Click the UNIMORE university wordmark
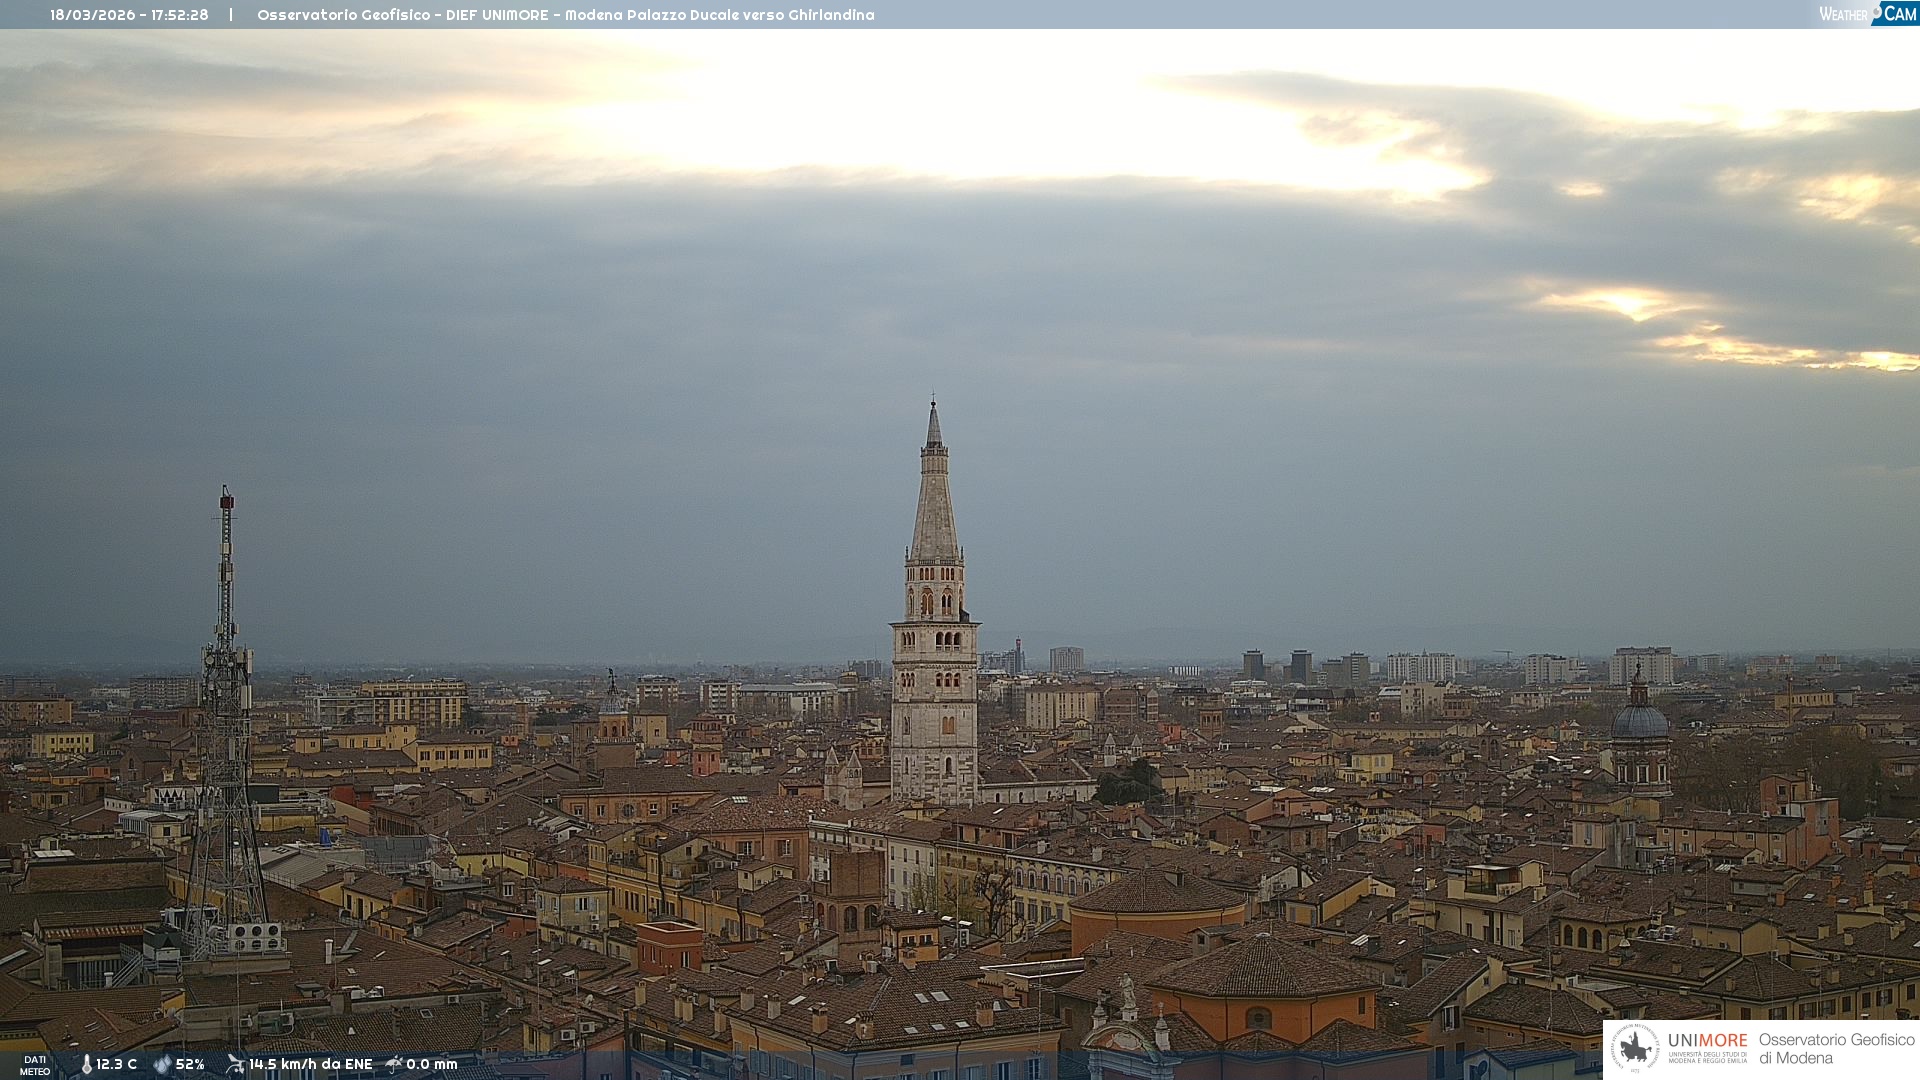The image size is (1920, 1080). (x=1707, y=1041)
